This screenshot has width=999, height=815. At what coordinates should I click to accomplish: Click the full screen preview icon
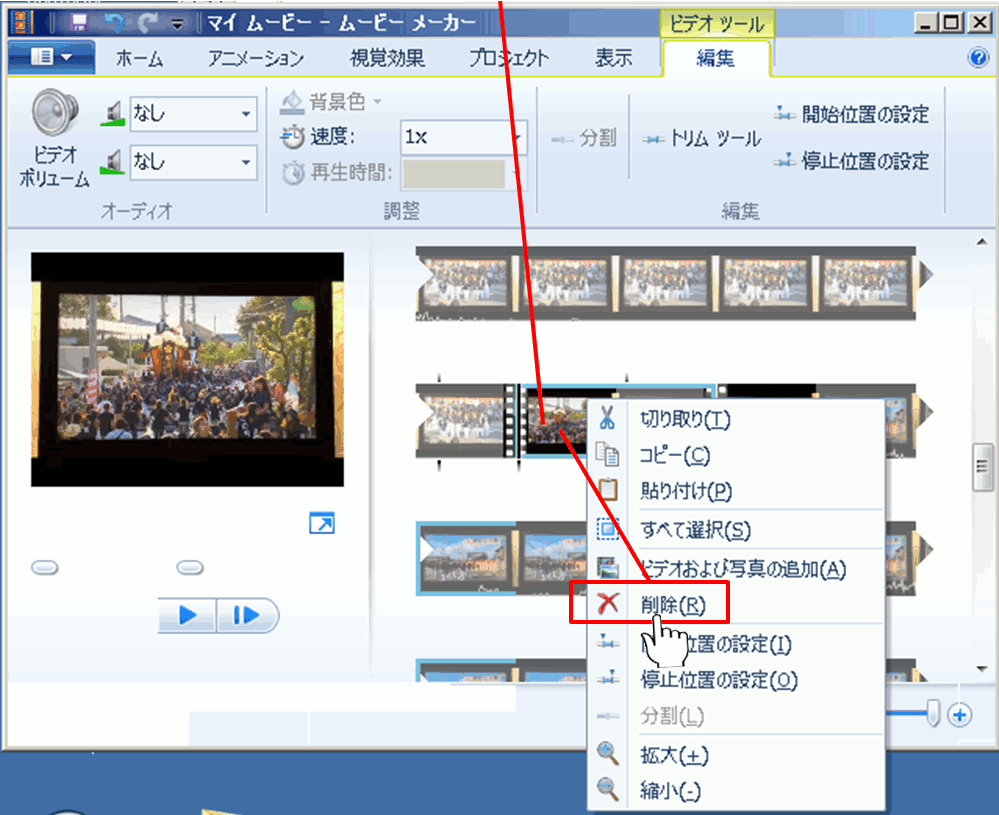click(322, 523)
